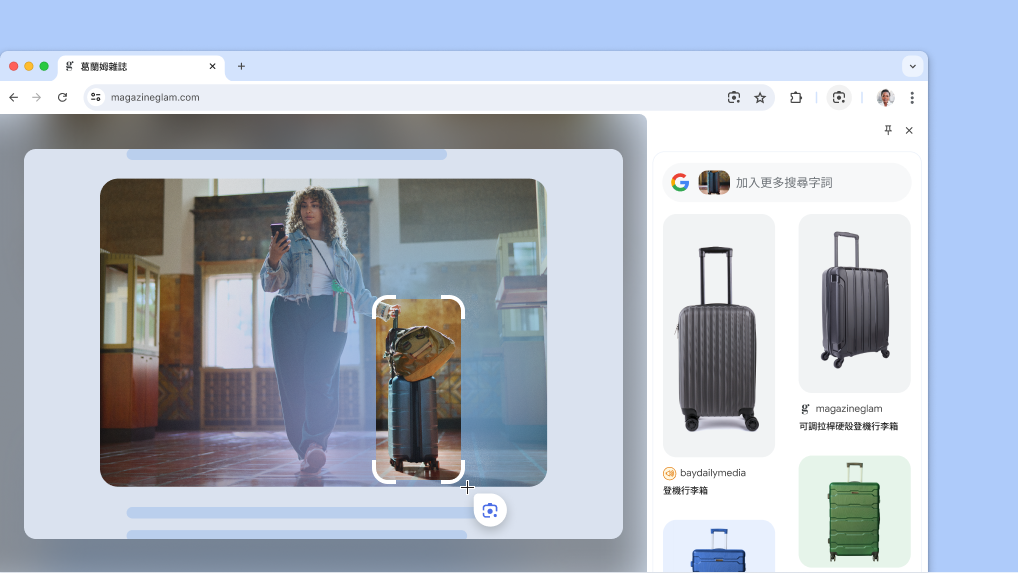
Task: Go back to the previous page
Action: [14, 97]
